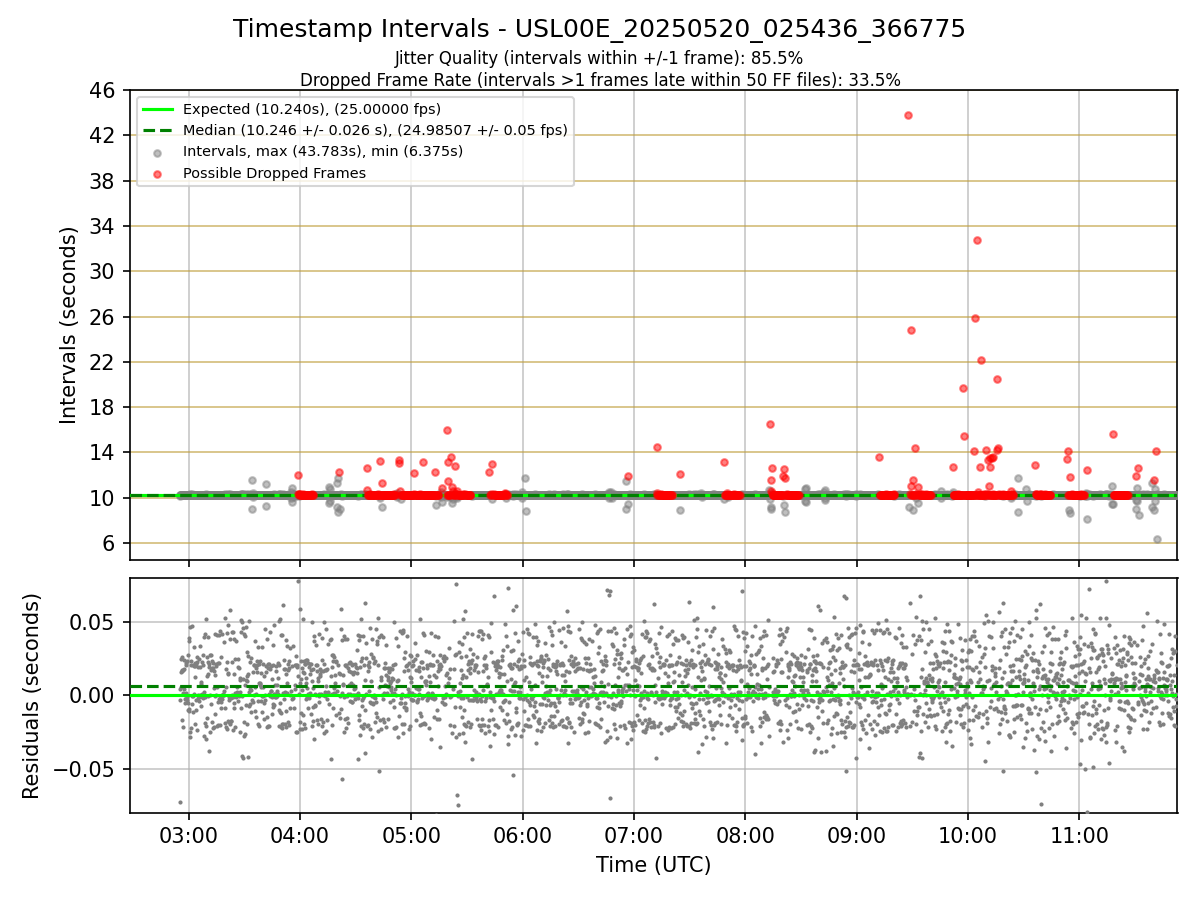Viewport: 1200px width, 900px height.
Task: Click the red dot marker in the legend
Action: click(x=158, y=173)
